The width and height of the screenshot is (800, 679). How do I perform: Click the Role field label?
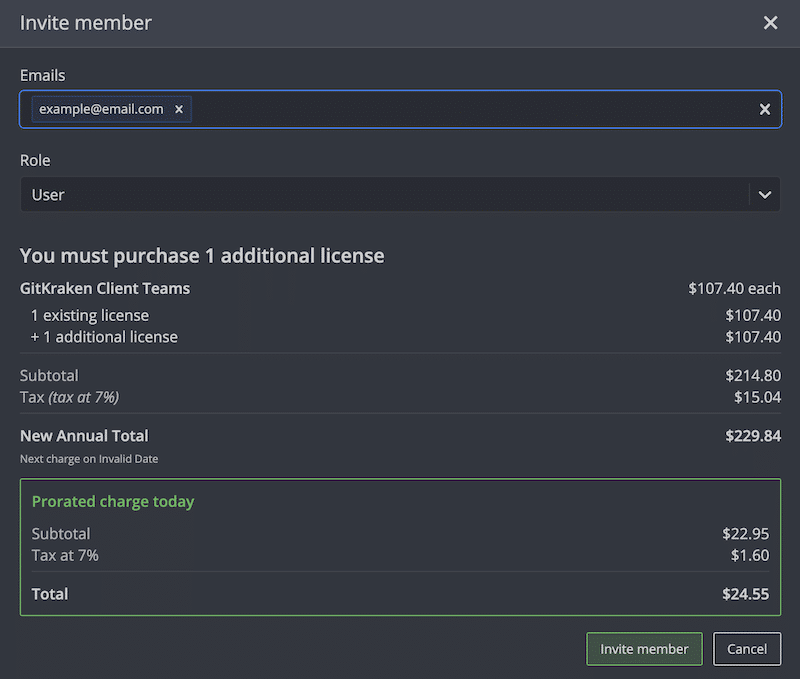(x=35, y=160)
